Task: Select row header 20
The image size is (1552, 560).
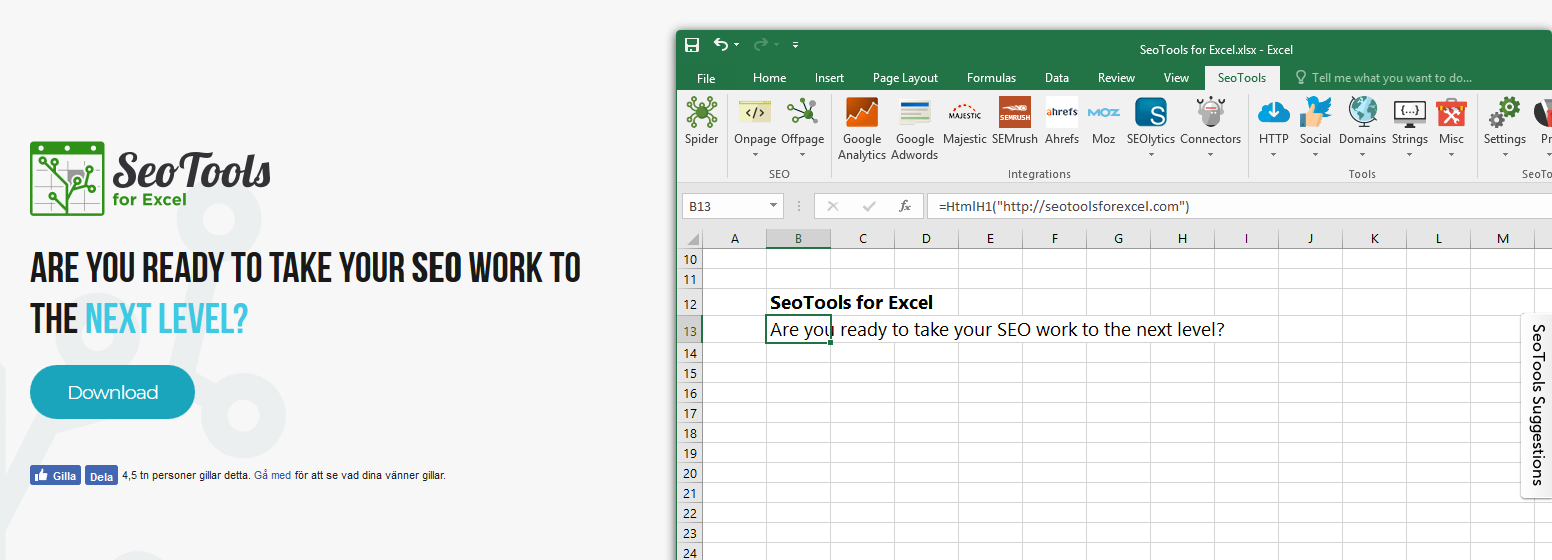Action: click(691, 473)
